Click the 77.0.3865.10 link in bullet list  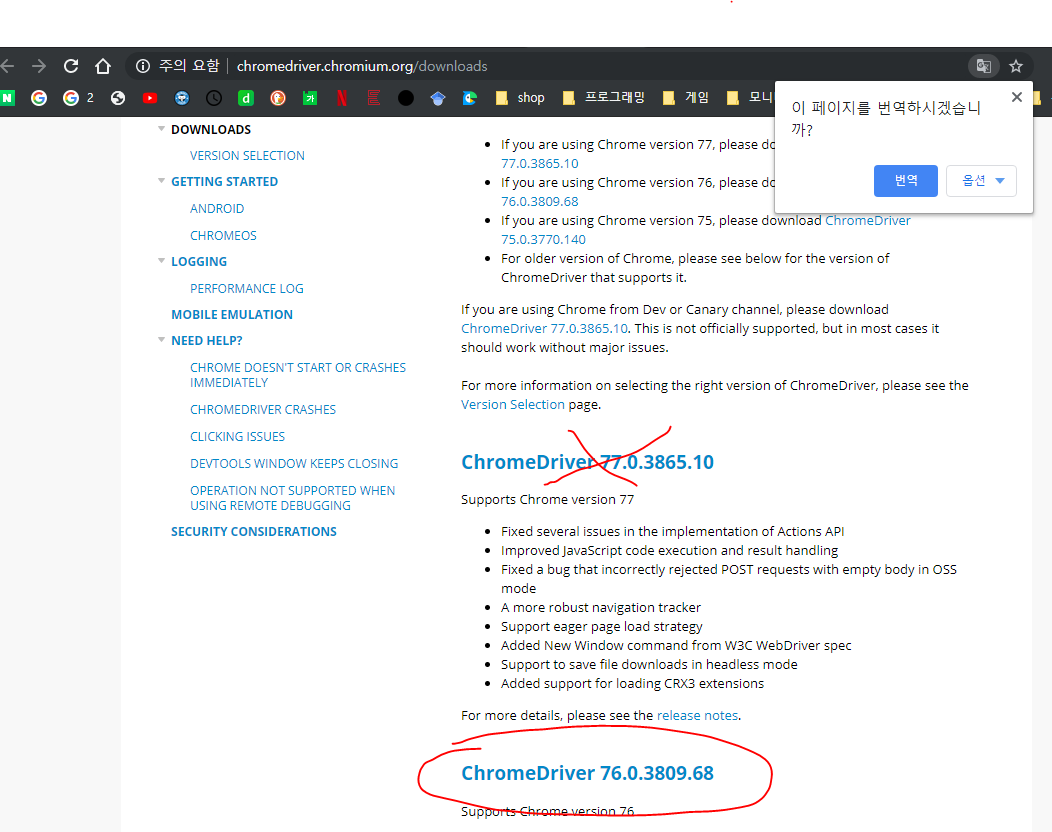pos(539,164)
